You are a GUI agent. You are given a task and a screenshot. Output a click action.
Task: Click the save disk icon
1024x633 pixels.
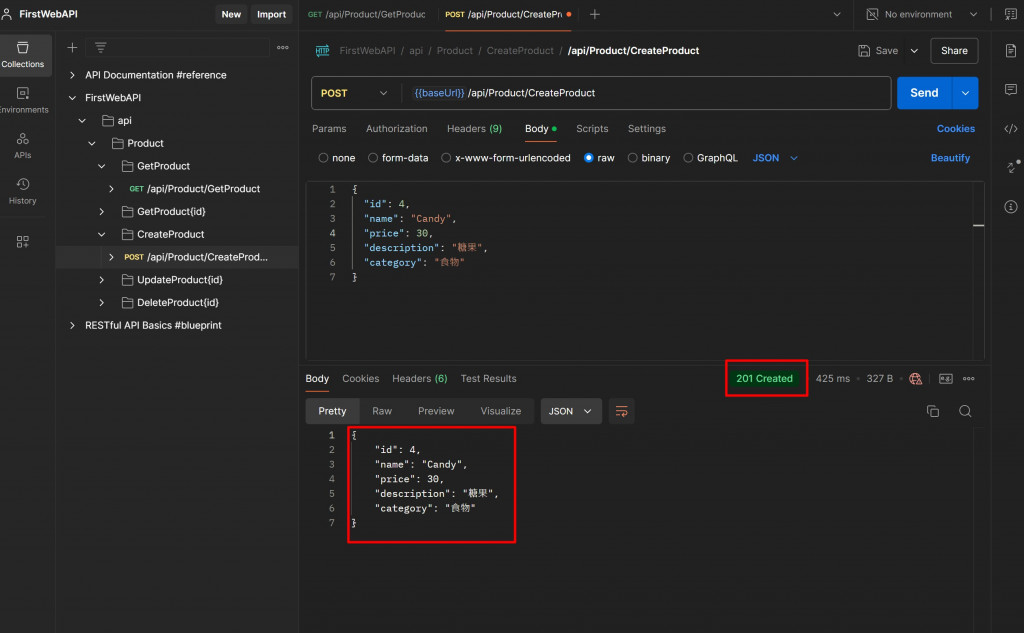pyautogui.click(x=864, y=51)
